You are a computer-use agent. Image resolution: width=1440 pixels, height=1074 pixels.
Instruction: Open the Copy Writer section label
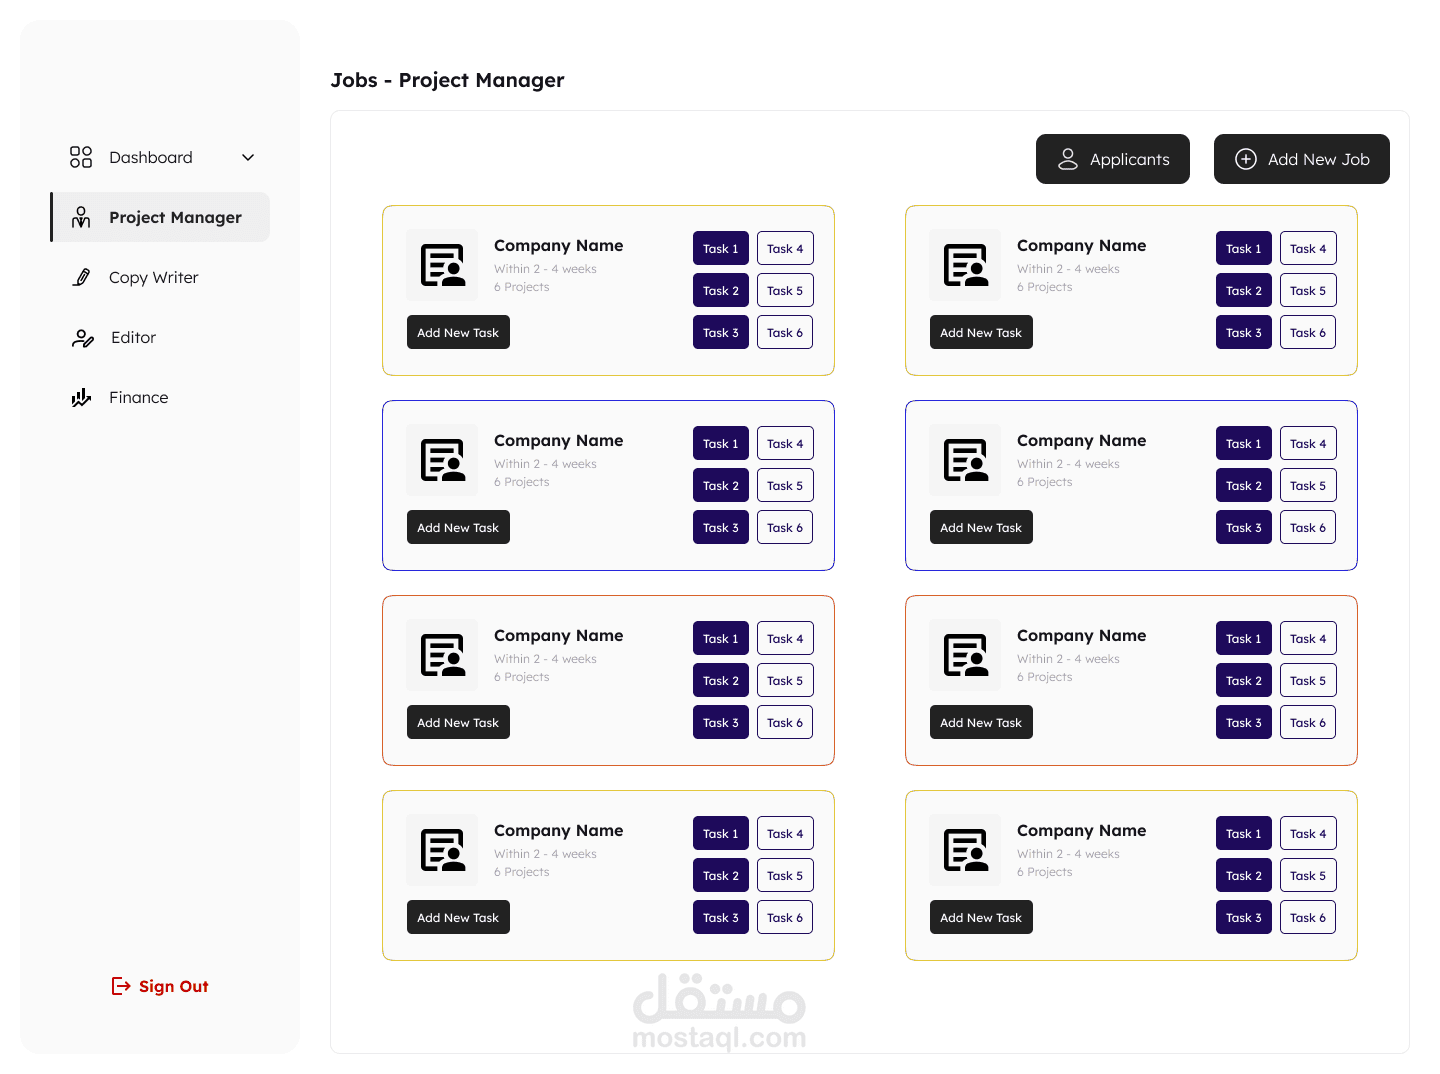154,277
